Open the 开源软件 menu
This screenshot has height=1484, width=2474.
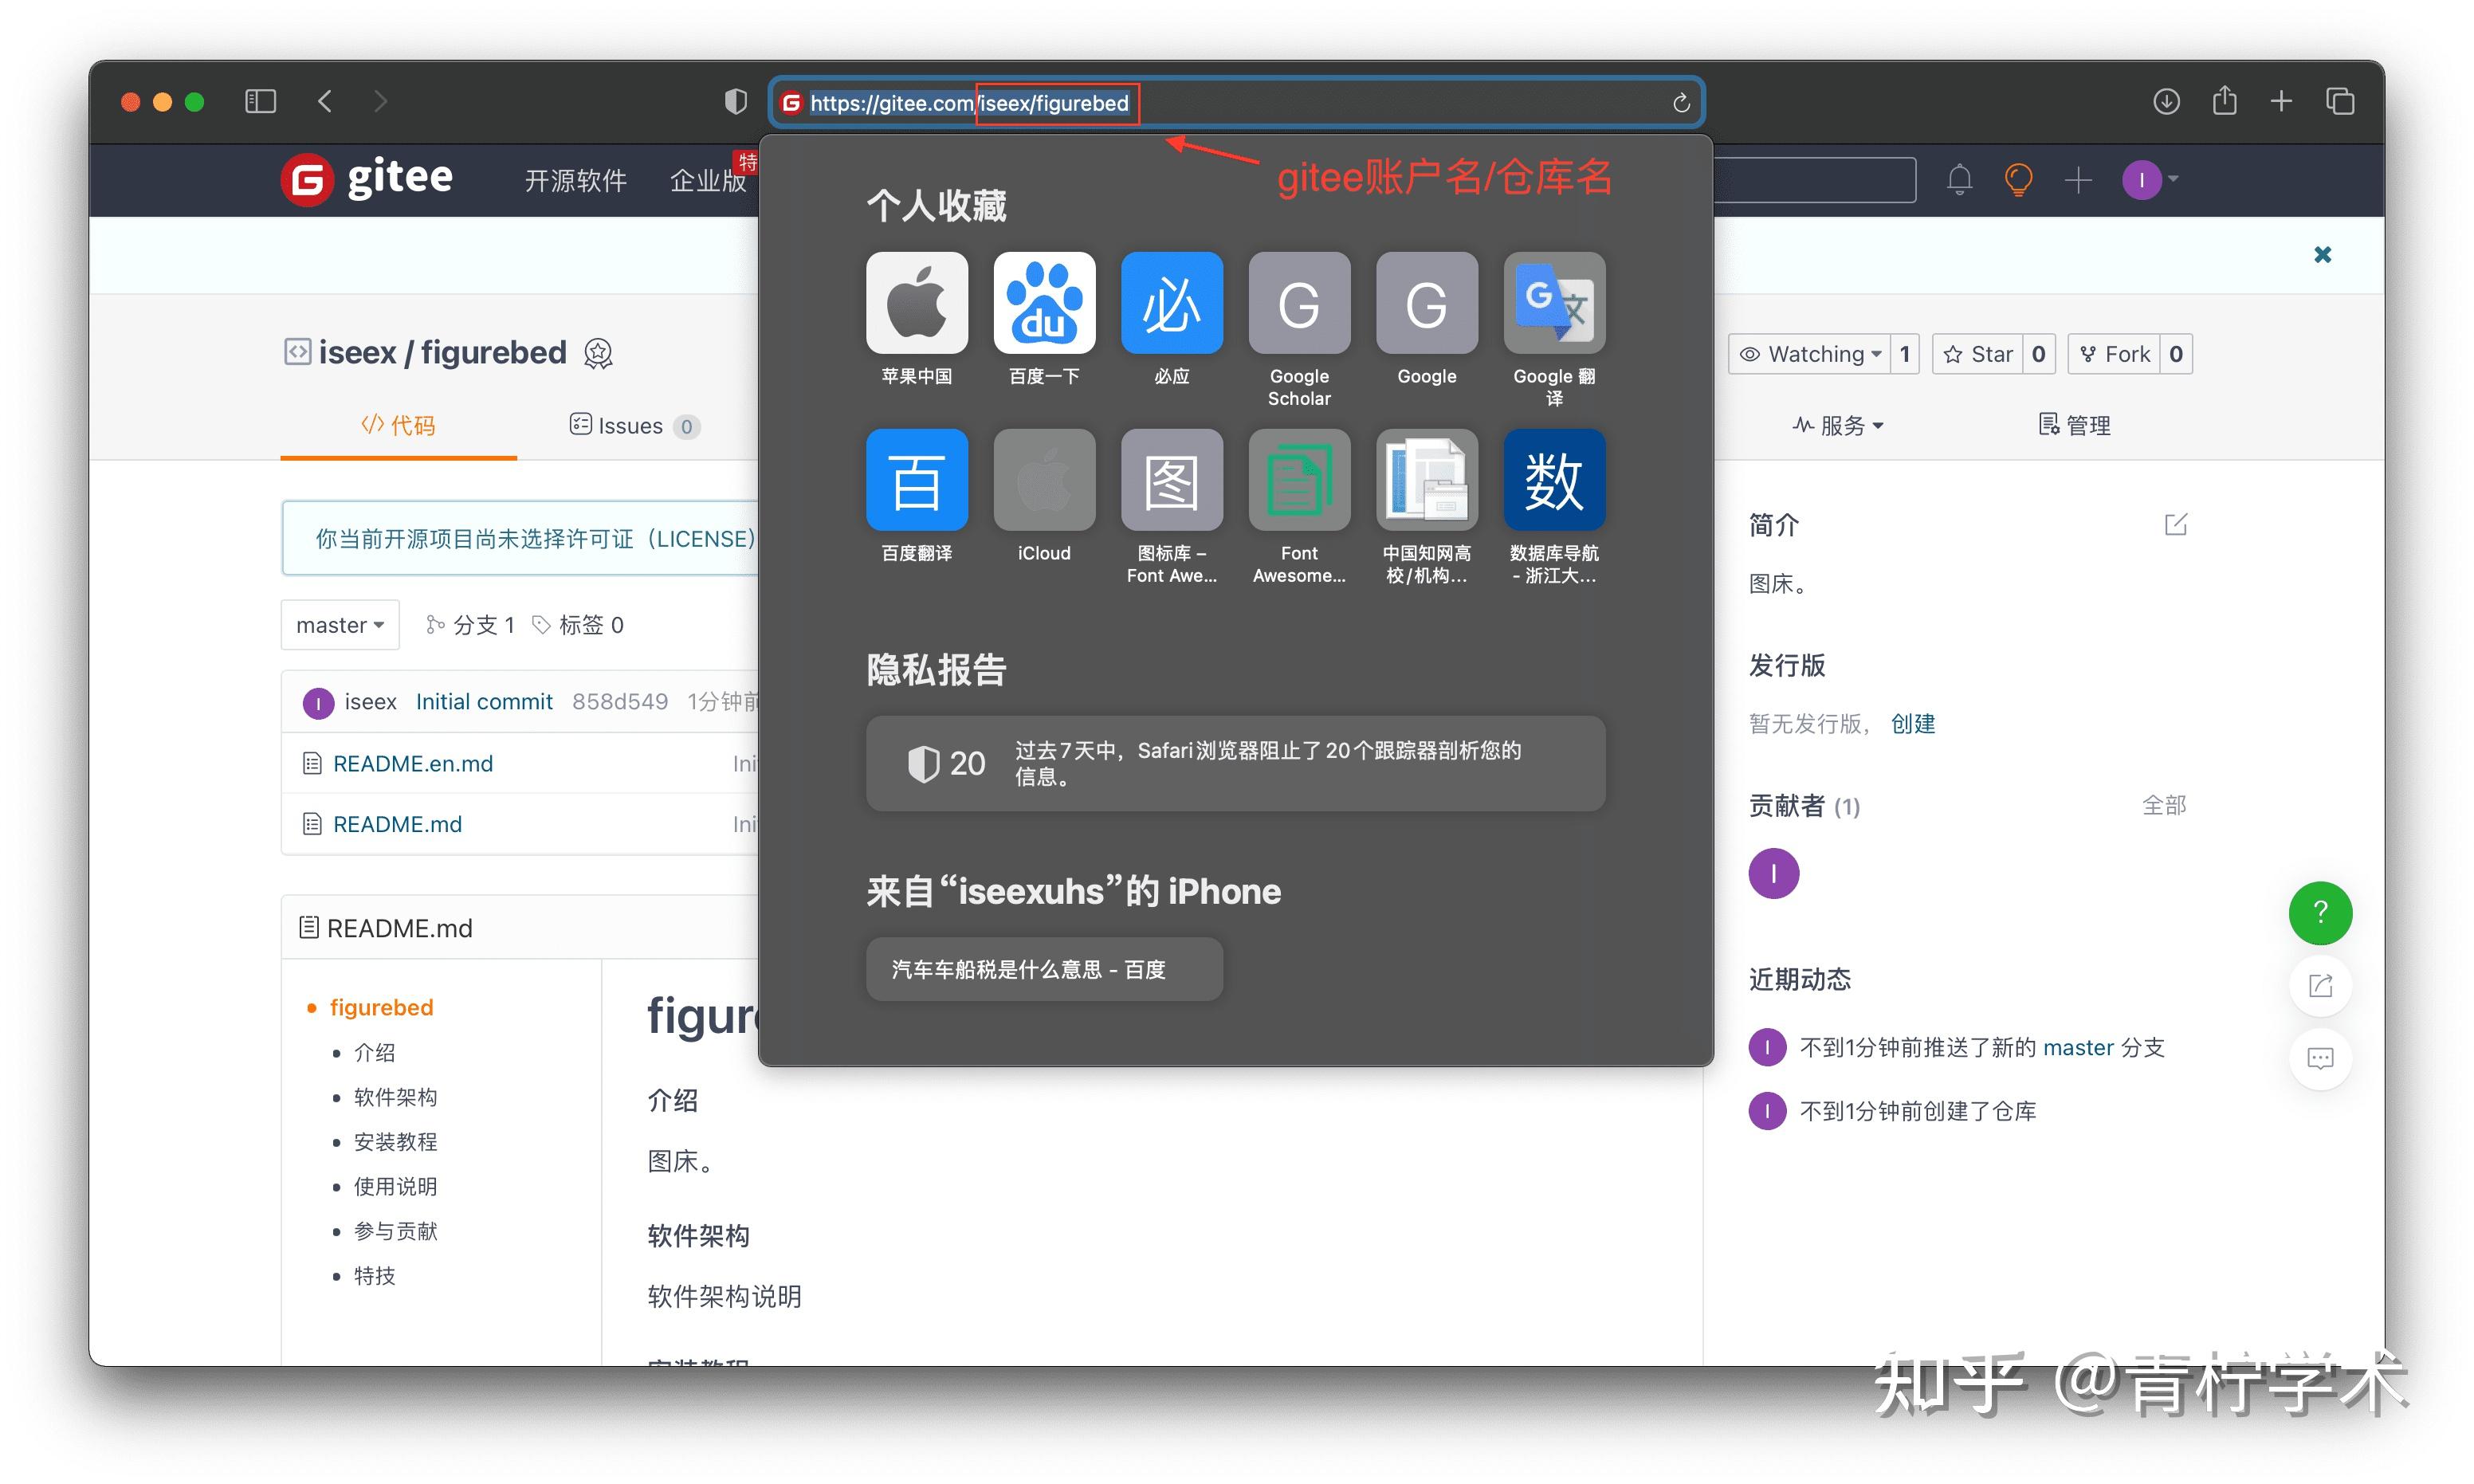[575, 180]
